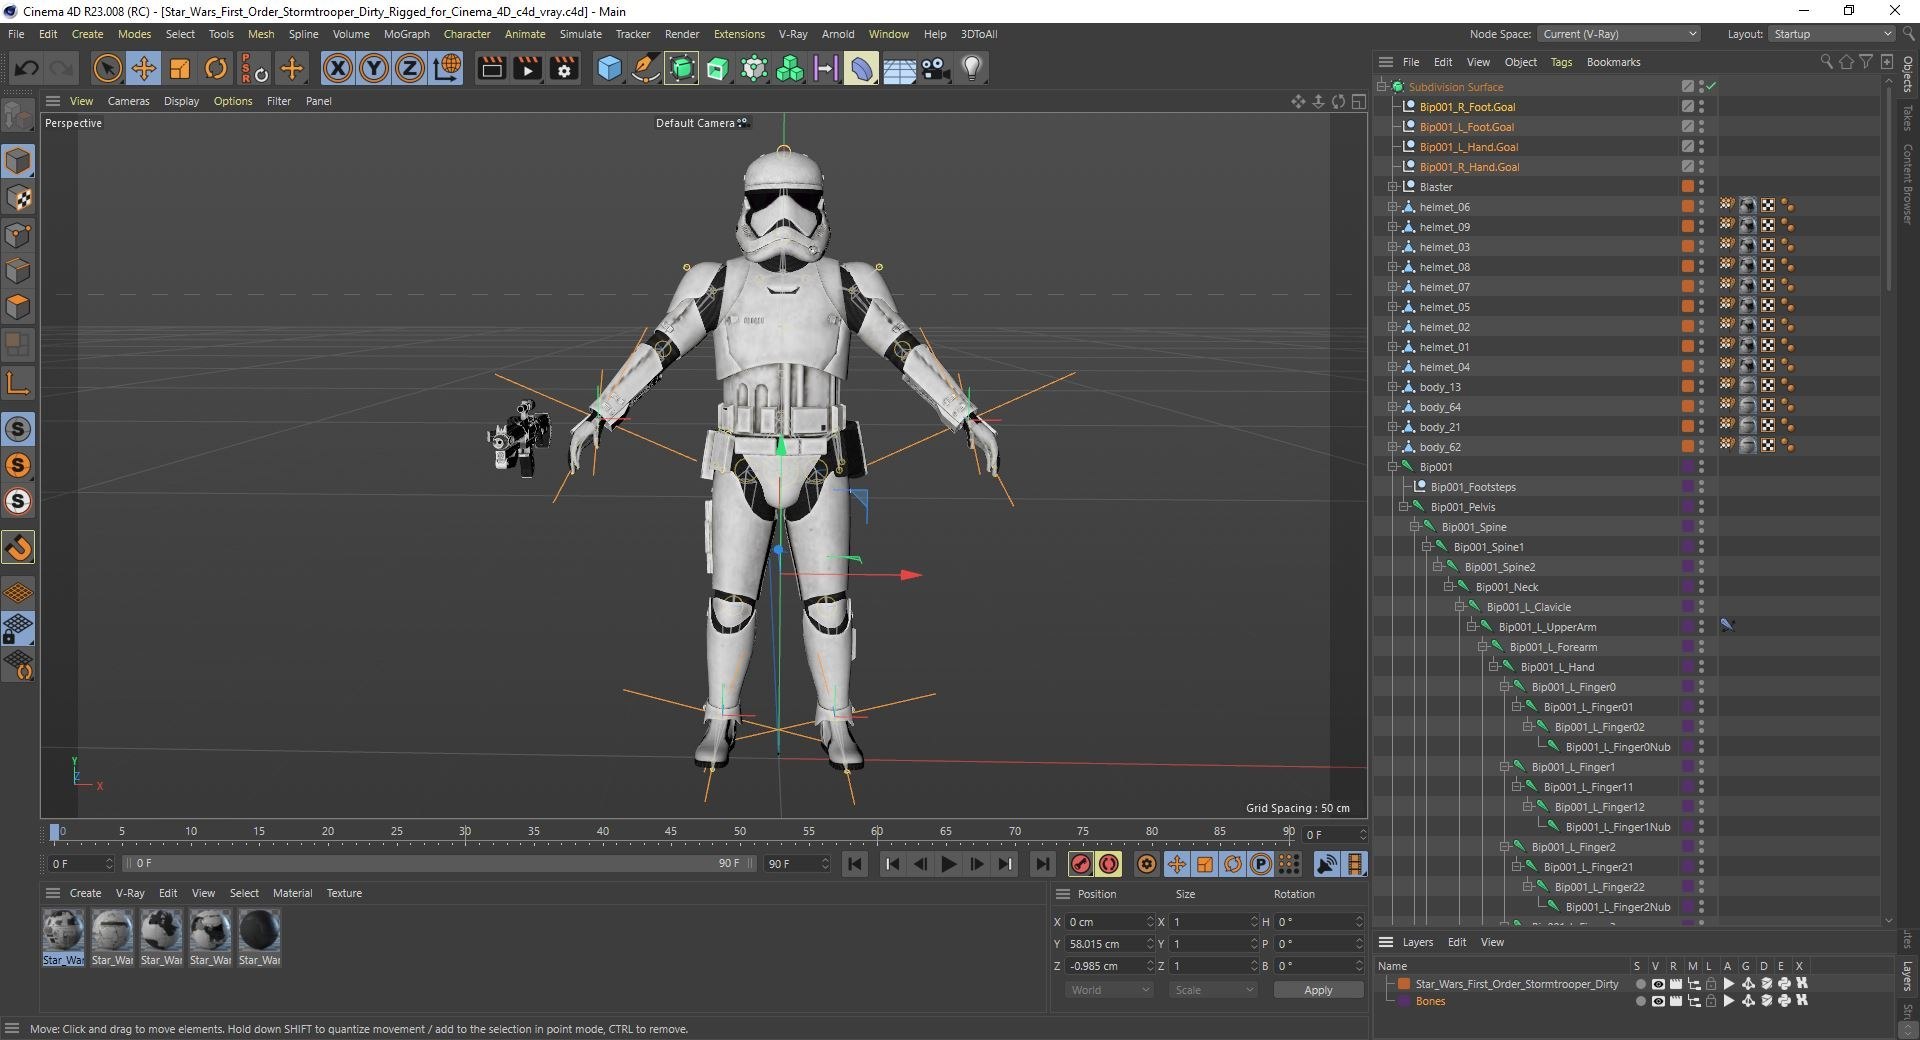Open Object manager Tags menu
The height and width of the screenshot is (1040, 1920).
1560,62
